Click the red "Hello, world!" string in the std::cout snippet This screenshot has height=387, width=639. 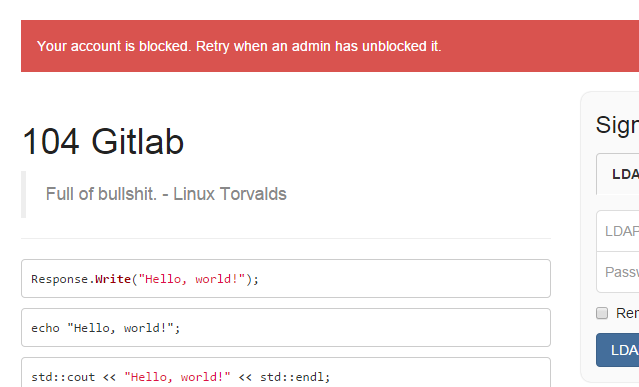(177, 377)
